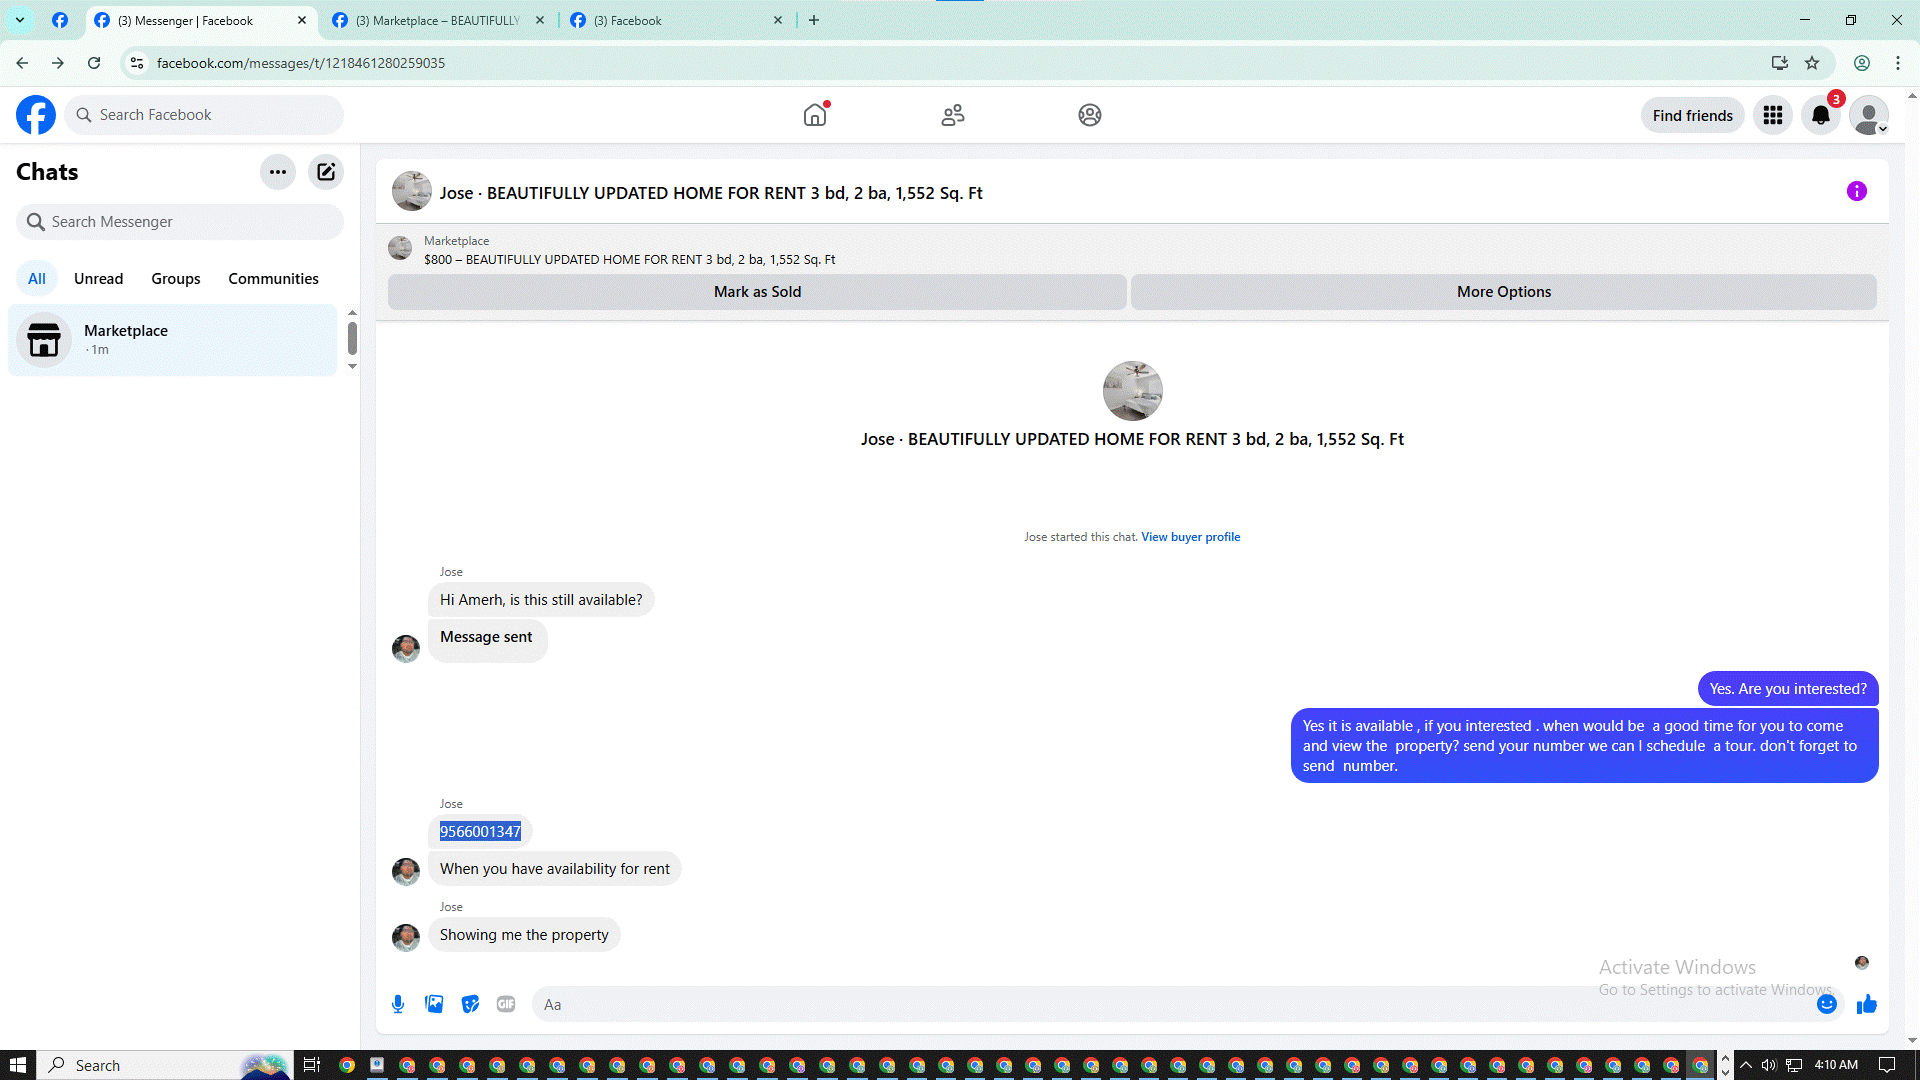Click the taskbar volume icon
Viewport: 1920px width, 1080px height.
coord(1769,1065)
